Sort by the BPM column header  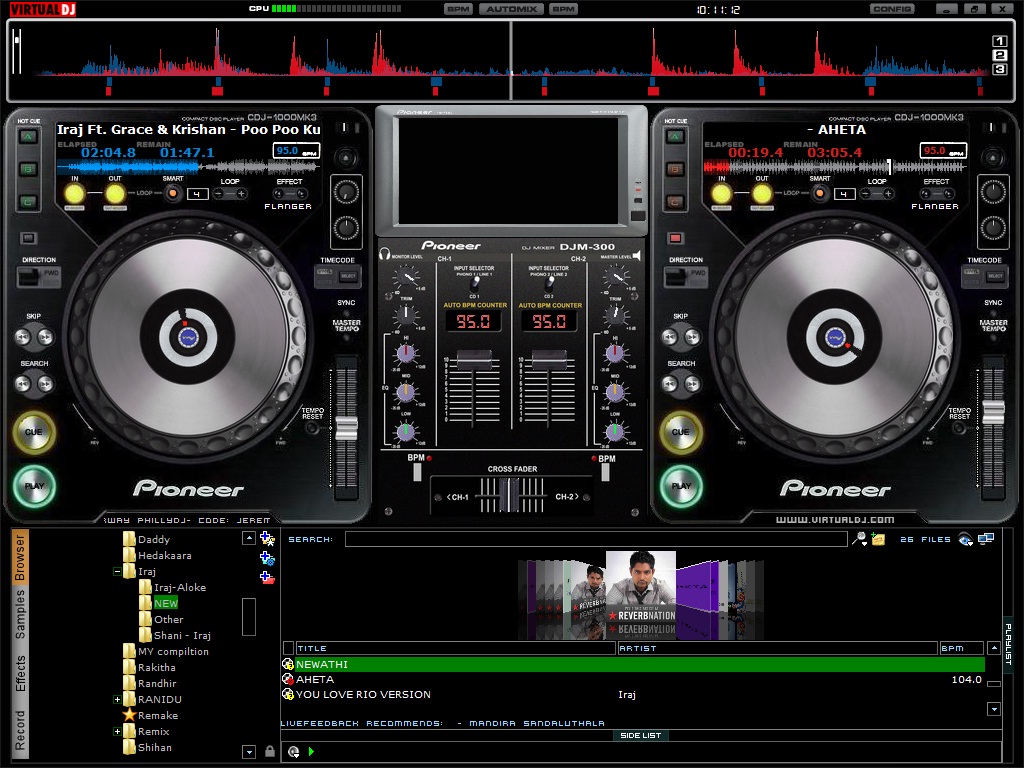tap(961, 648)
